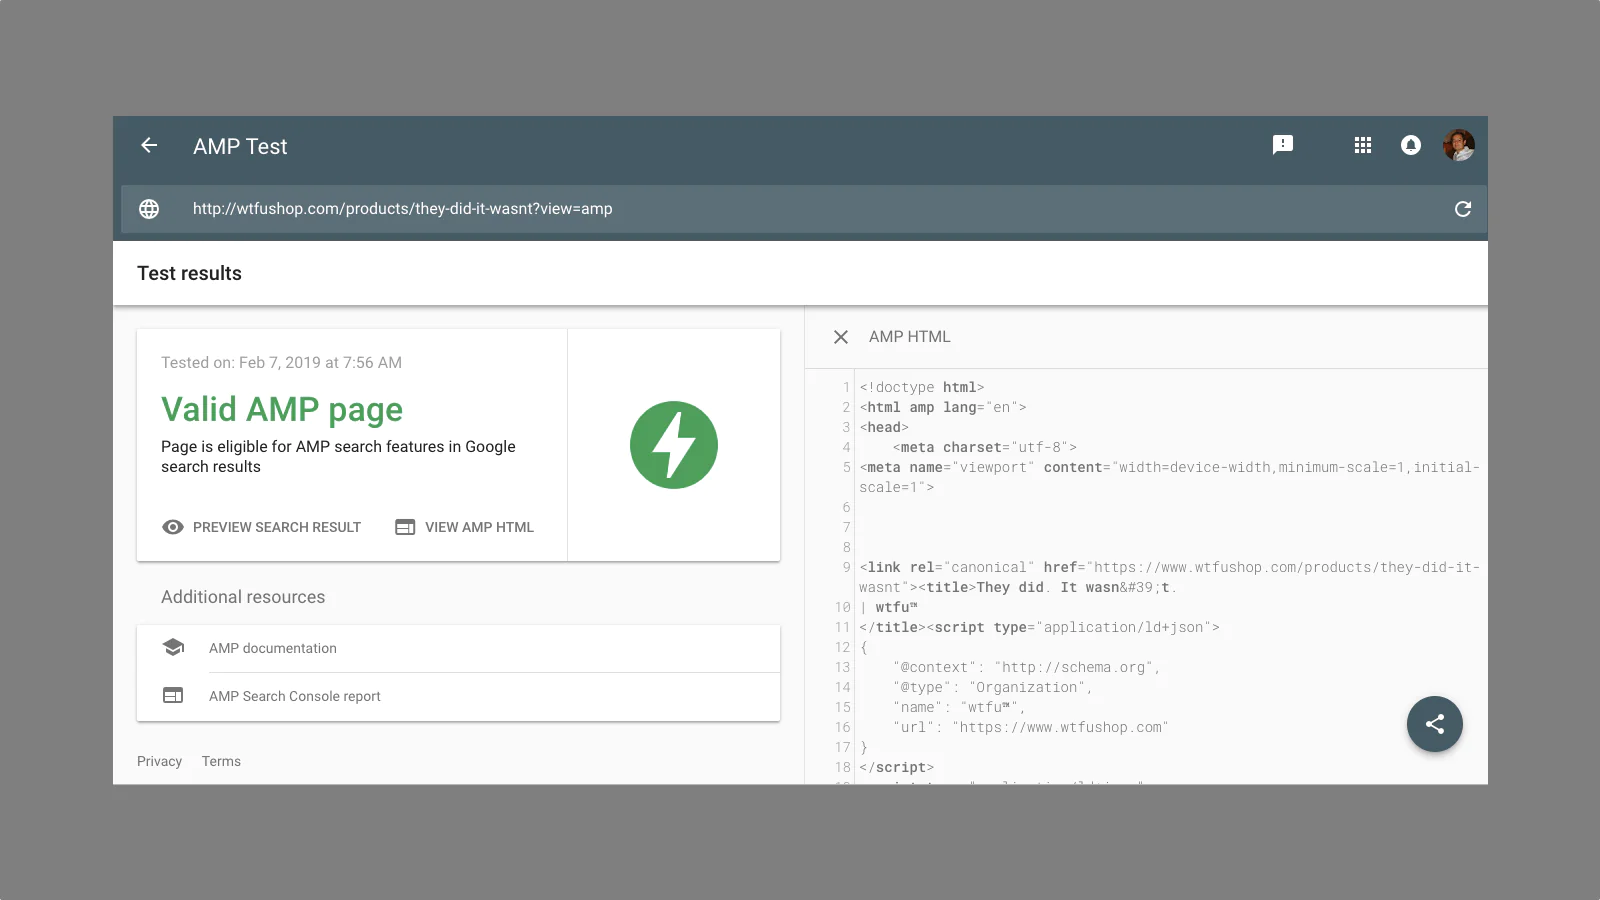Click the 'Valid AMP page' heading
The height and width of the screenshot is (900, 1600).
(x=282, y=409)
